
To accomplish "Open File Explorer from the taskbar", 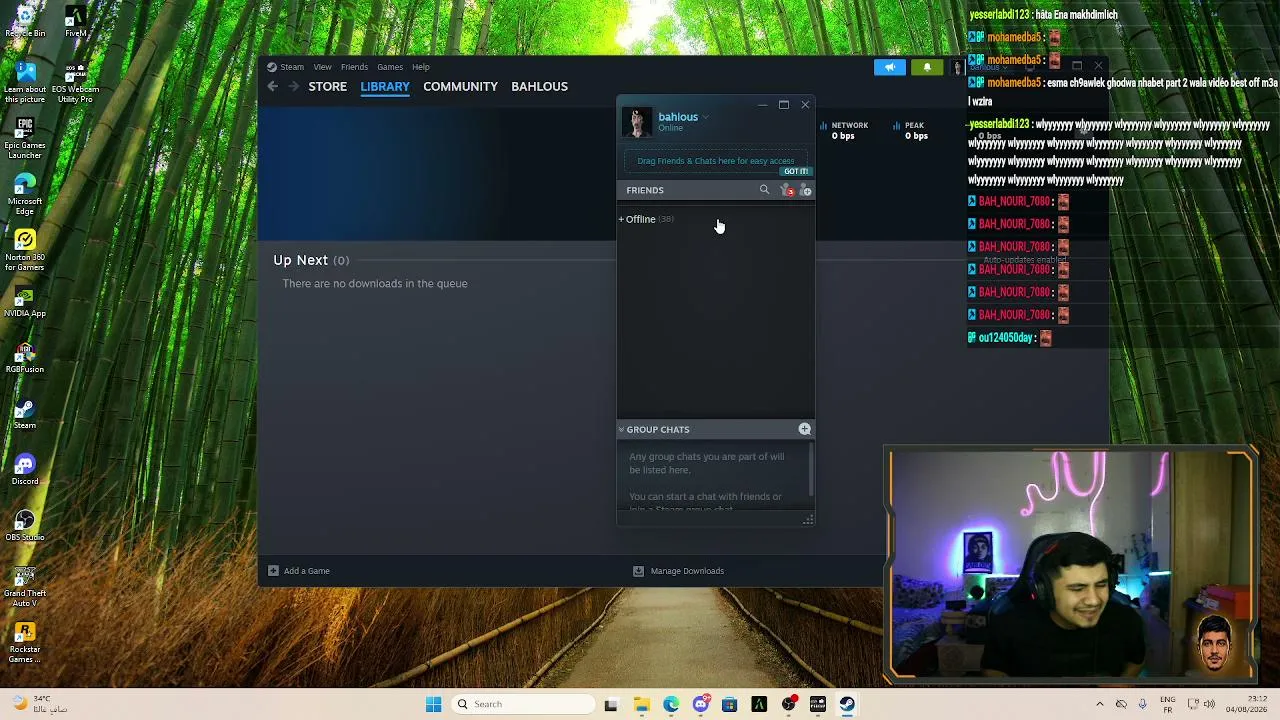I will (x=641, y=704).
